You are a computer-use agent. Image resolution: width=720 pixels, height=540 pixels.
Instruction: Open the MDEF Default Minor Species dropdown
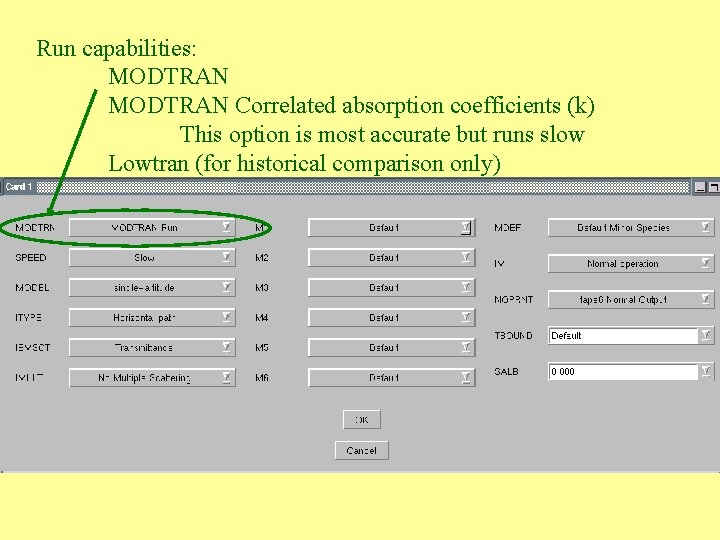[x=631, y=227]
